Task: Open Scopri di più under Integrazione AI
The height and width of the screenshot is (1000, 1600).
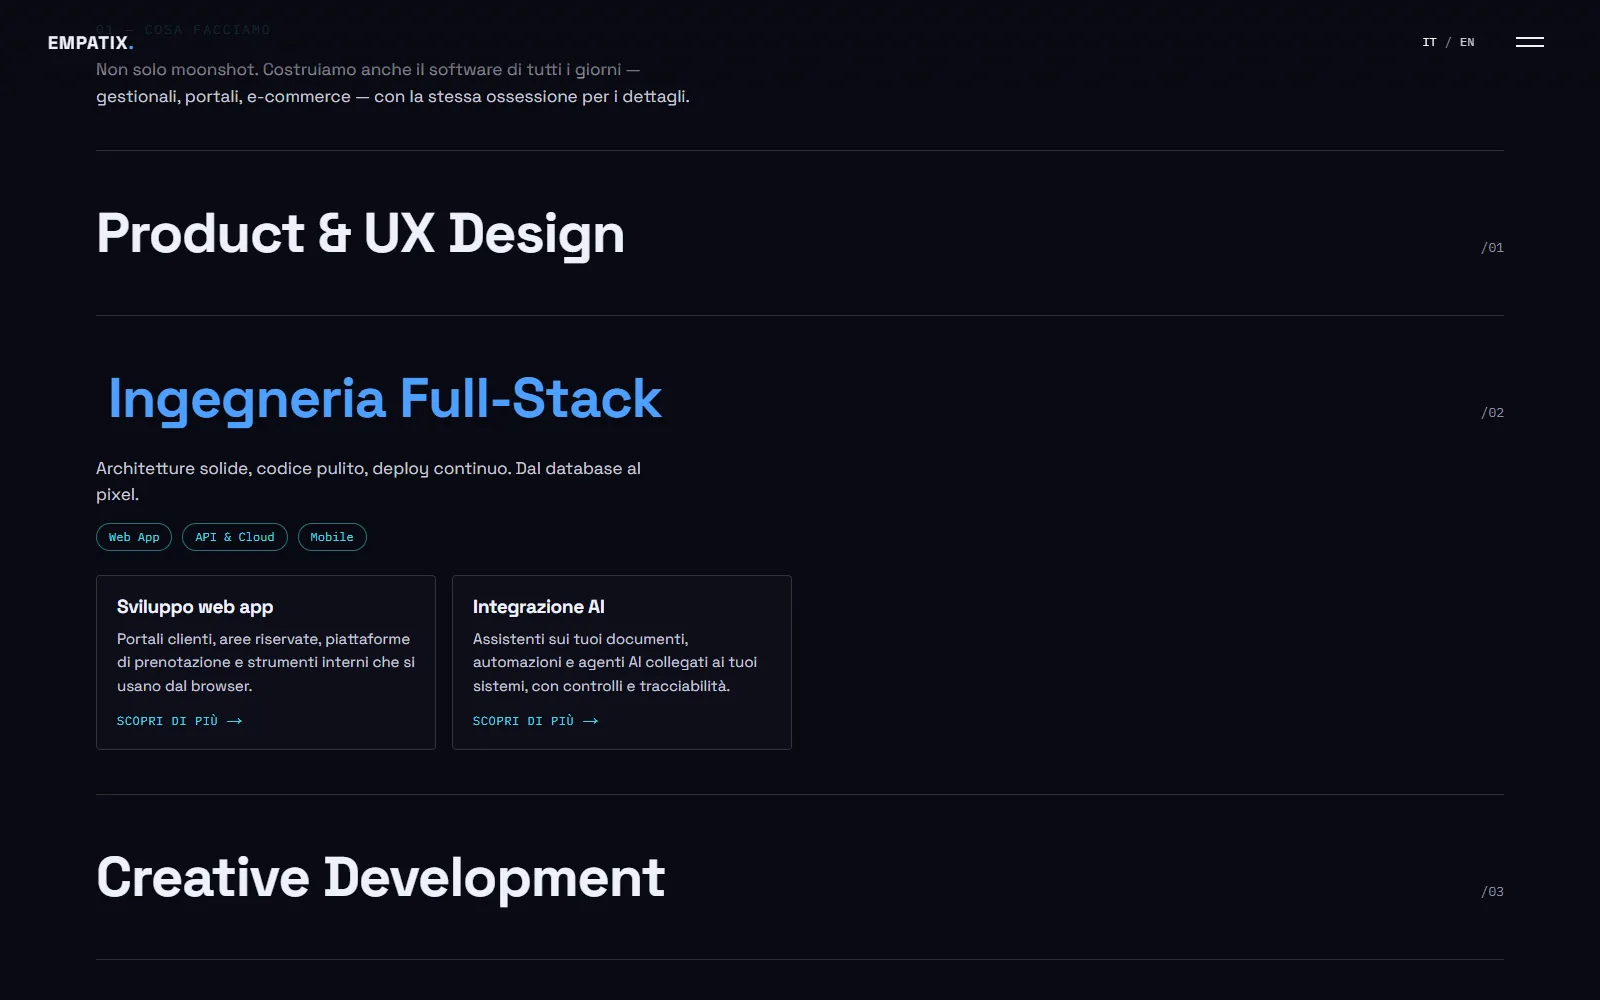Action: (535, 721)
